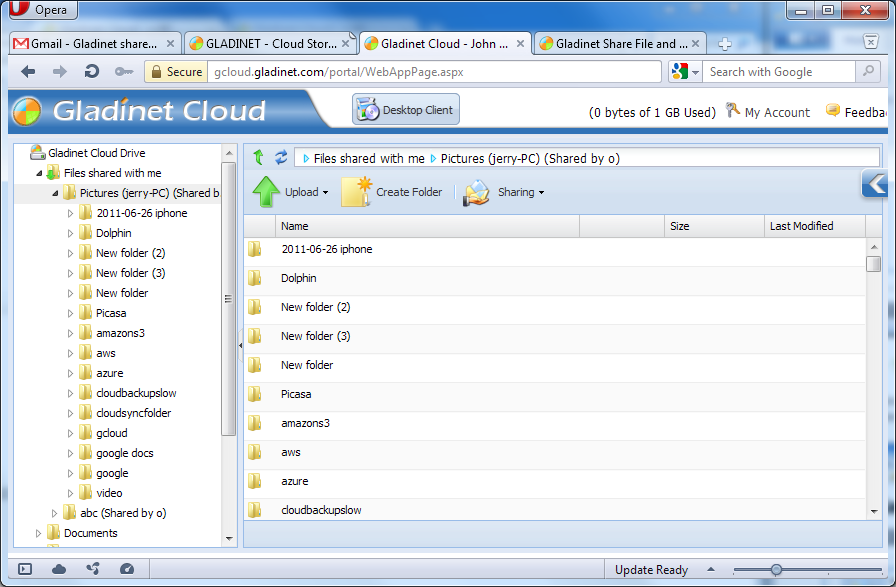Select the Picasa folder icon in file list

pos(255,394)
